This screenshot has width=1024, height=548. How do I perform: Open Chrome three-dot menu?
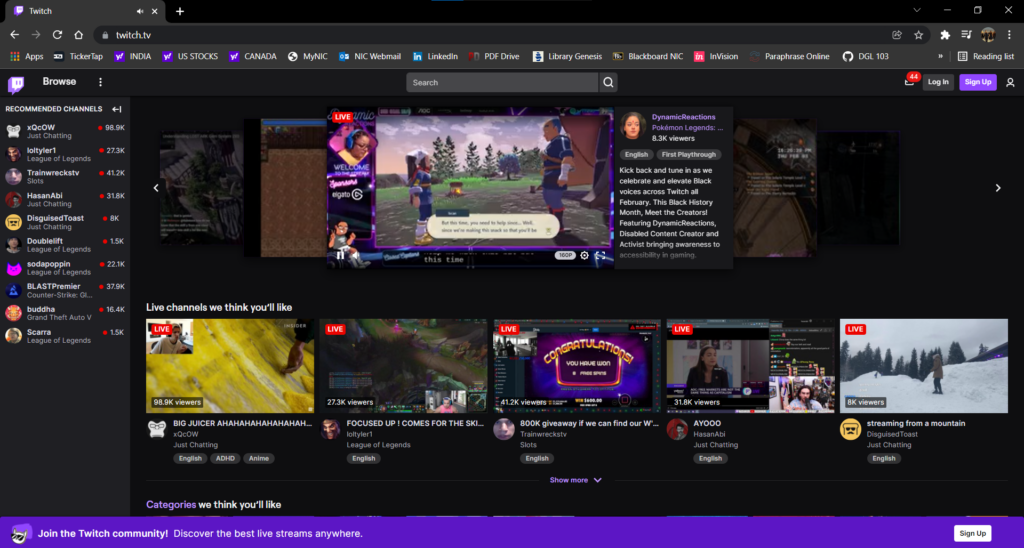(1010, 35)
